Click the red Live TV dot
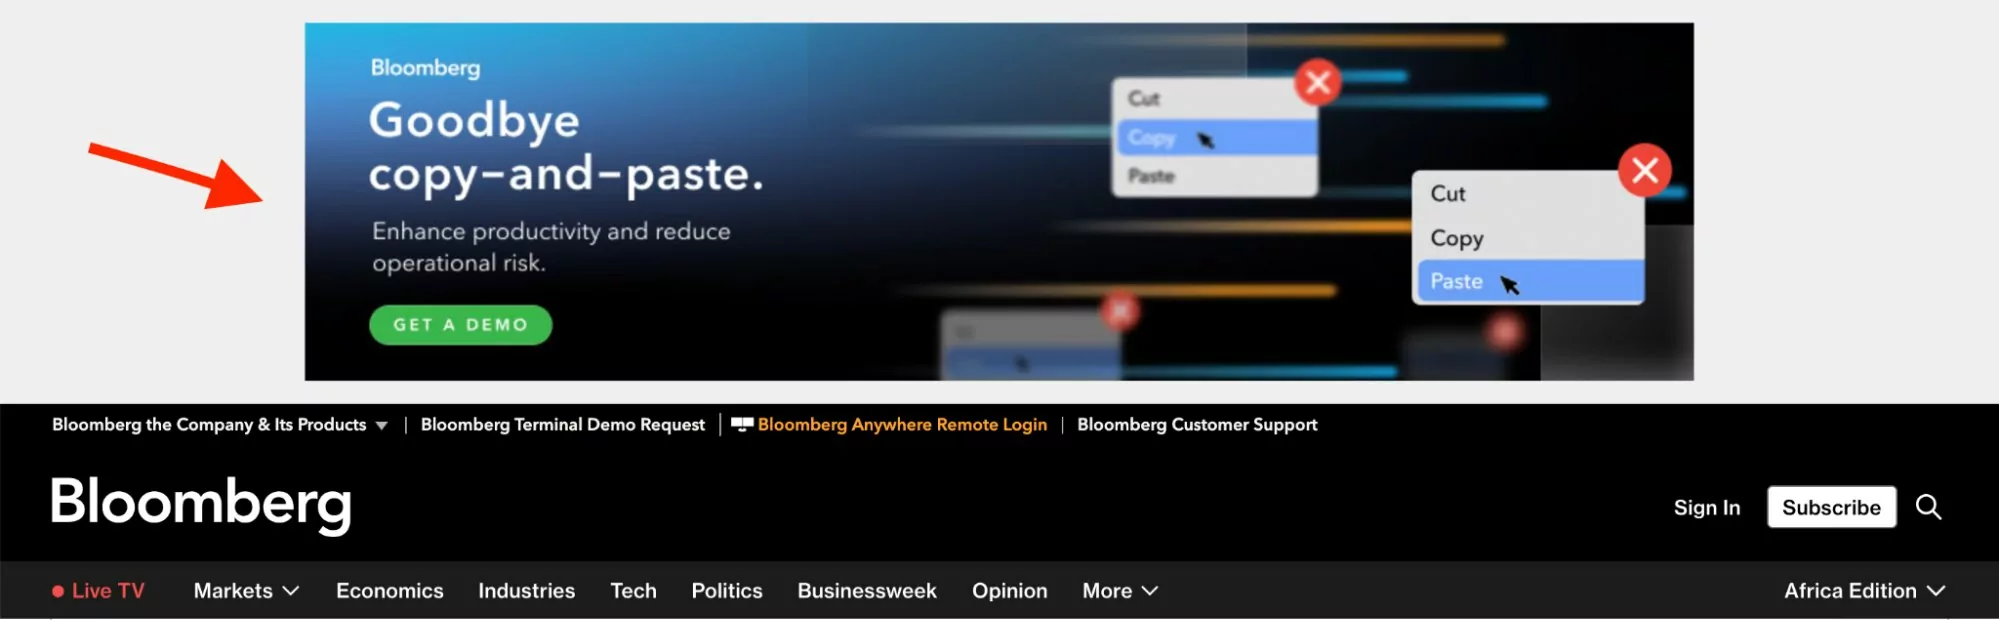This screenshot has height=620, width=1999. (58, 591)
